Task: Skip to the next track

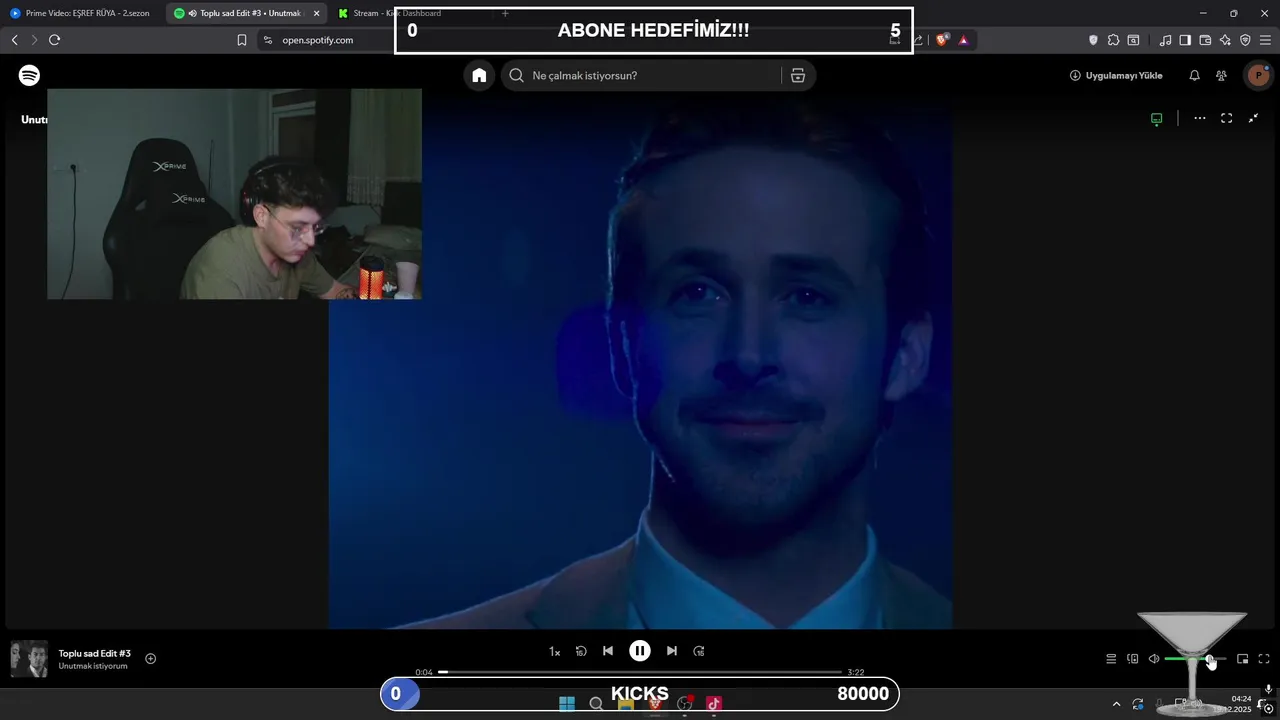Action: click(672, 651)
